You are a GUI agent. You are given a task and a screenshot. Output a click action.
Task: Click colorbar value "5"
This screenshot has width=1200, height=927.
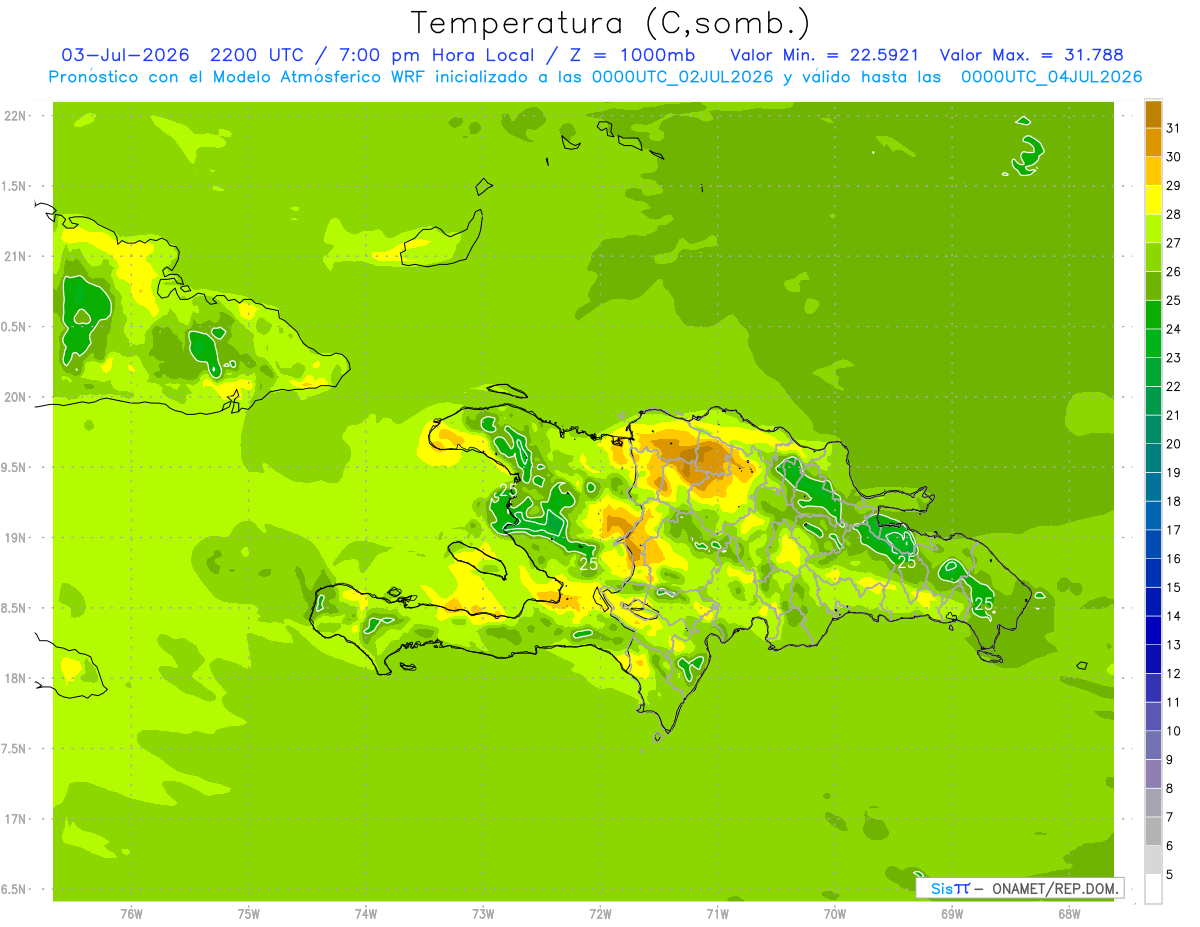click(x=1169, y=874)
